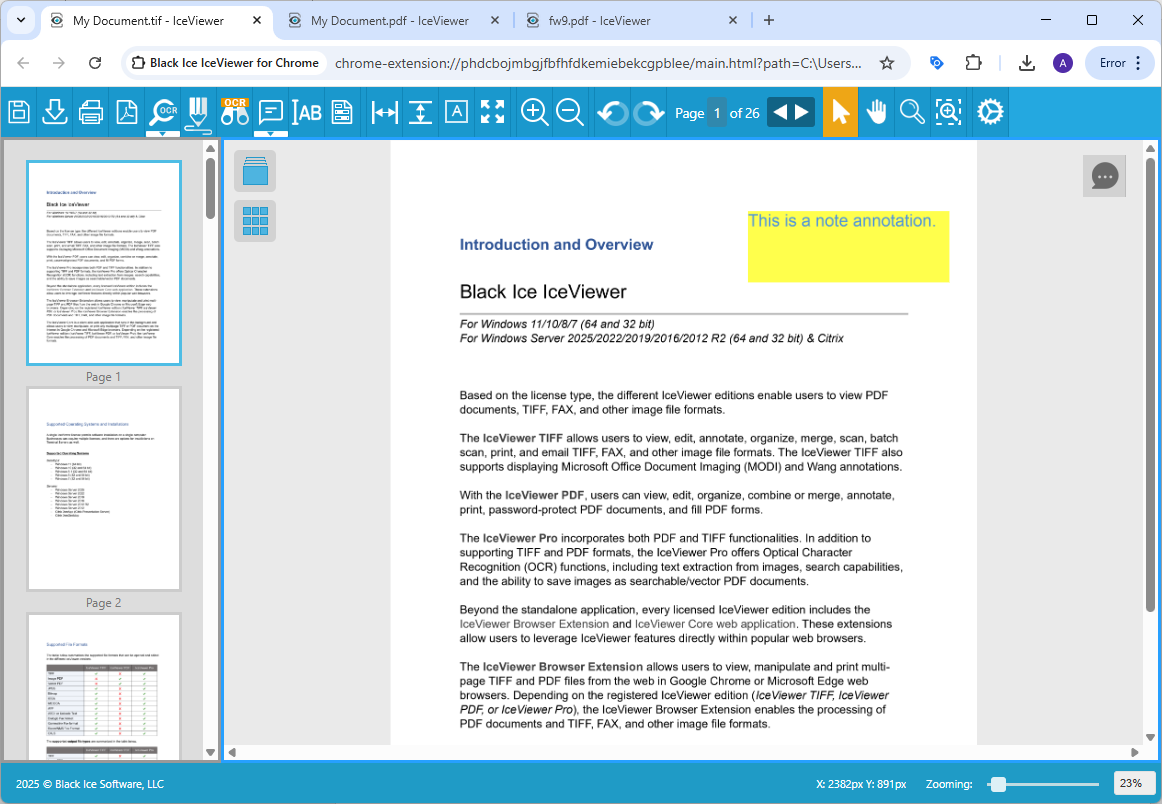Click horizontal scrollbar right arrow
The width and height of the screenshot is (1162, 804).
(x=1135, y=752)
